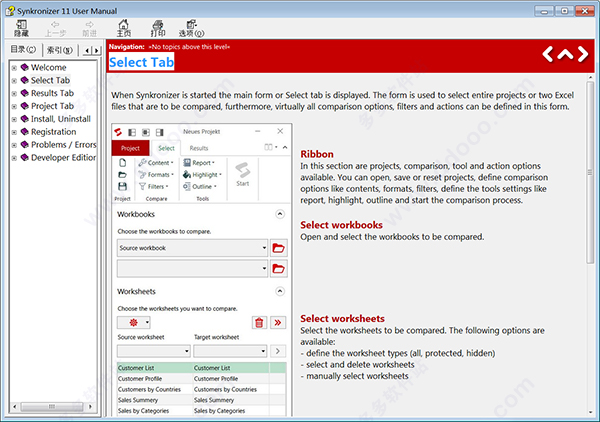The height and width of the screenshot is (422, 600).
Task: Click the Registration book icon in contents
Action: pyautogui.click(x=24, y=132)
